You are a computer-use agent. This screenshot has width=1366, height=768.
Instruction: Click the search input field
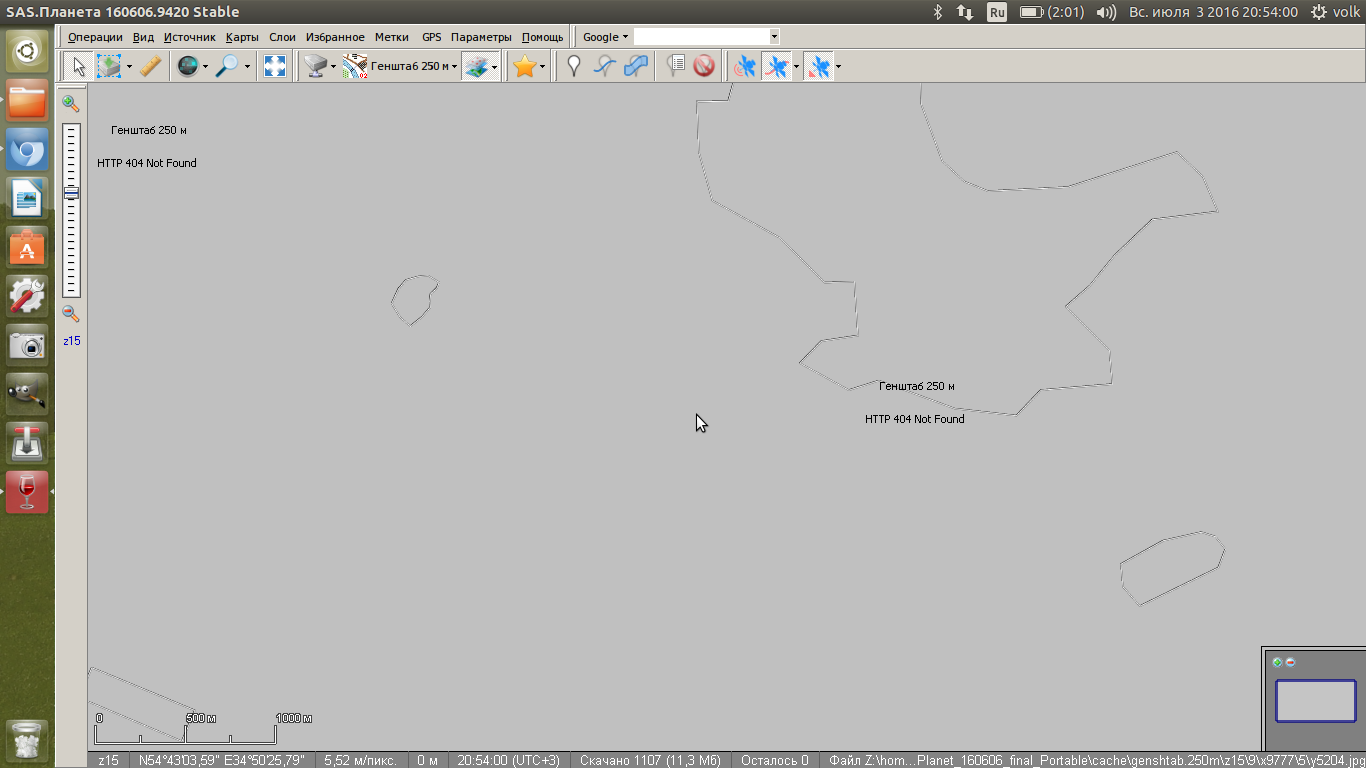[x=700, y=37]
